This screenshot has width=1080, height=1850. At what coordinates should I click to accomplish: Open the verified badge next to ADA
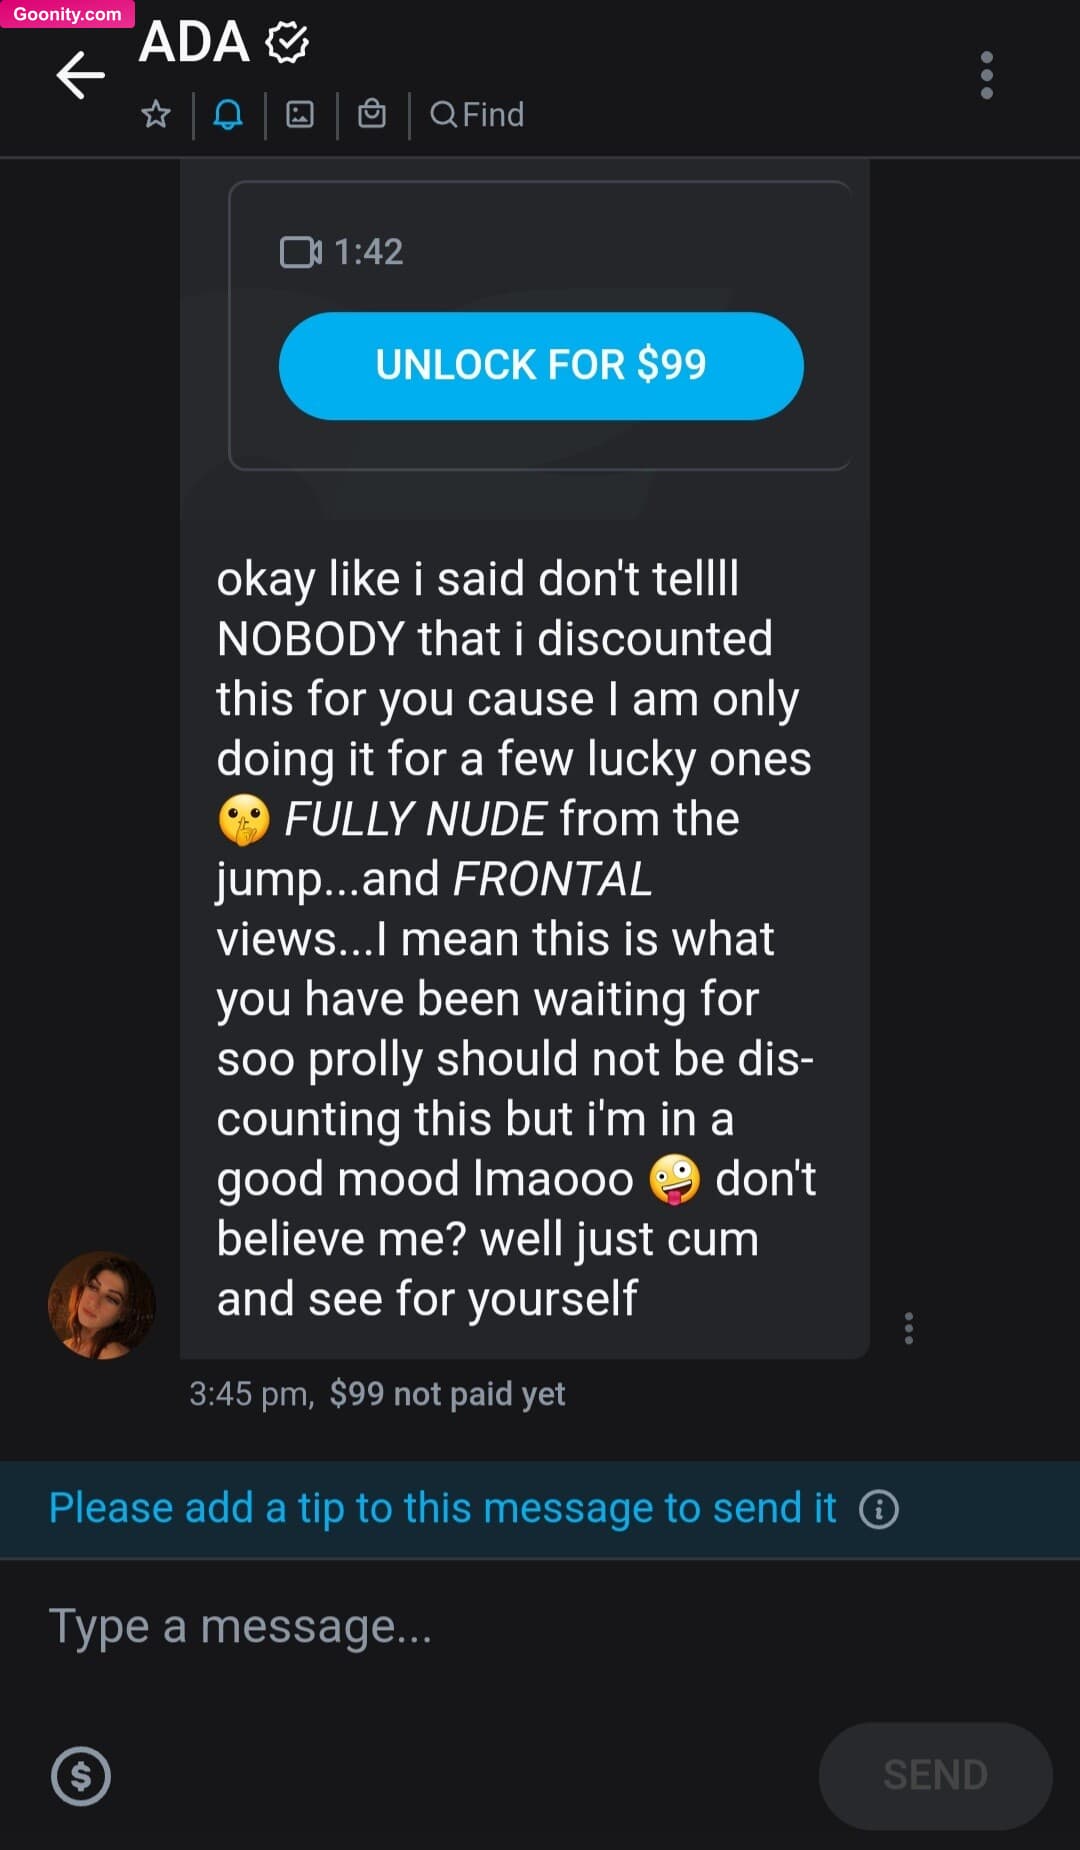click(x=287, y=42)
